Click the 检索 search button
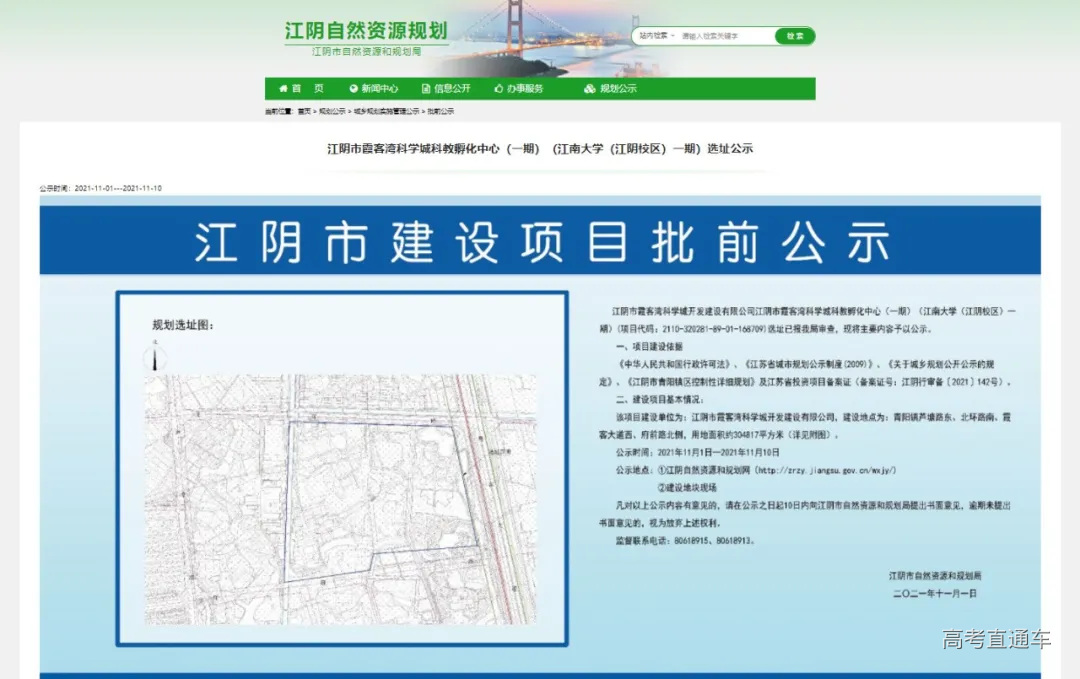 coord(795,35)
